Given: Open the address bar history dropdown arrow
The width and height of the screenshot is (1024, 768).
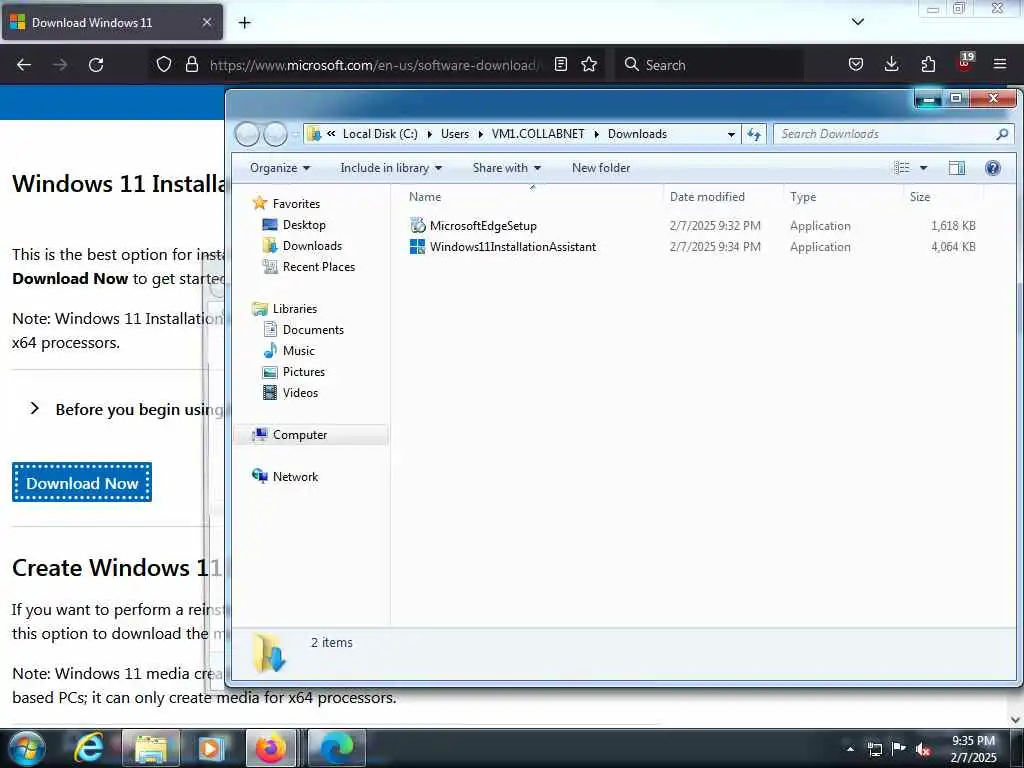Looking at the screenshot, I should click(731, 135).
